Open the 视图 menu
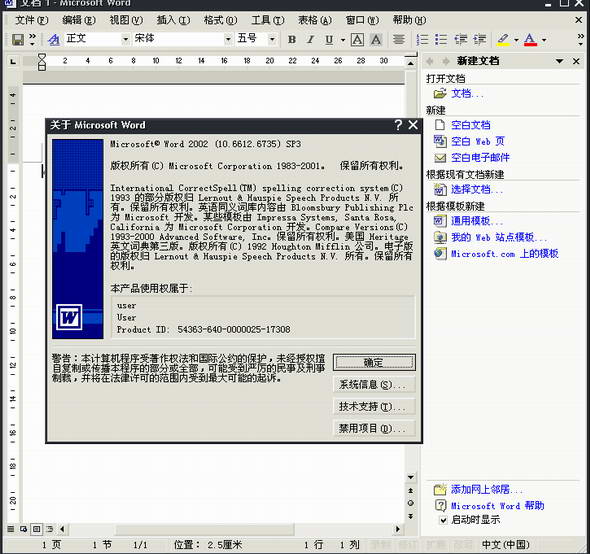Screen dimensions: 590x554 point(126,20)
